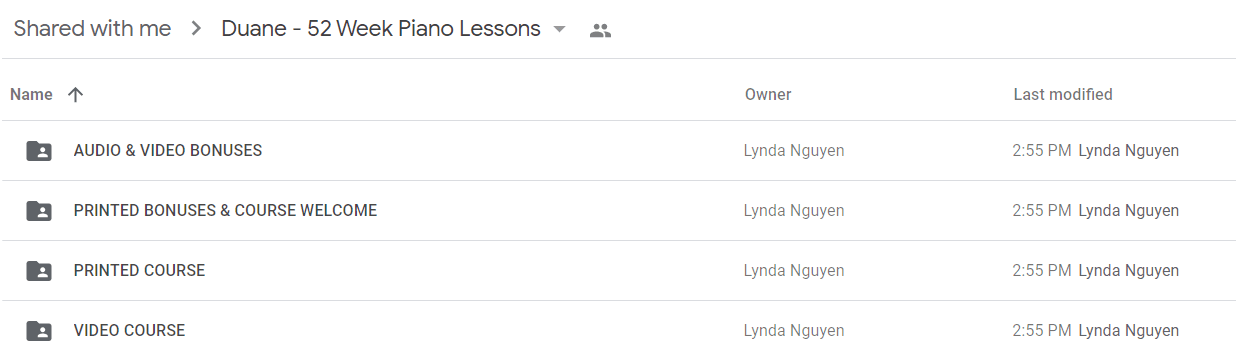This screenshot has height=360, width=1236.
Task: Click the VIDEO COURSE shared folder icon
Action: pyautogui.click(x=39, y=331)
